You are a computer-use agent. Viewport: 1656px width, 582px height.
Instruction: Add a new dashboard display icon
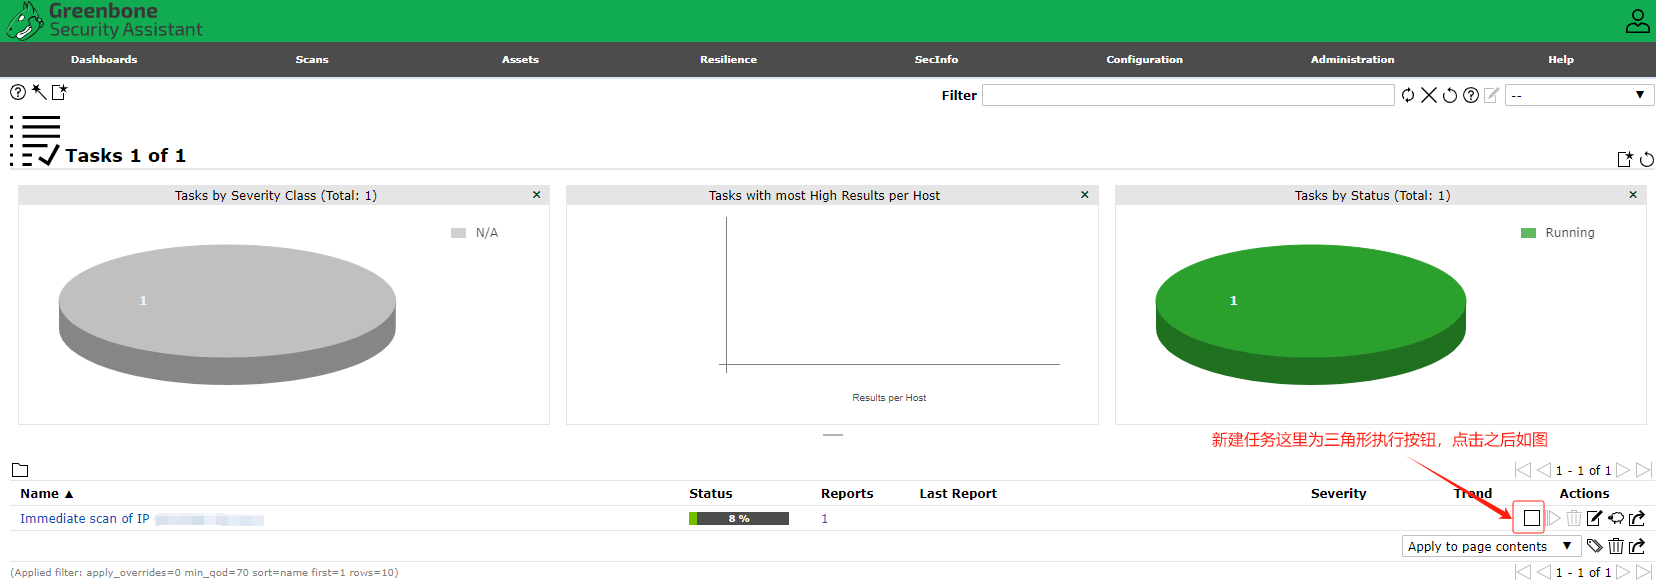tap(1625, 159)
